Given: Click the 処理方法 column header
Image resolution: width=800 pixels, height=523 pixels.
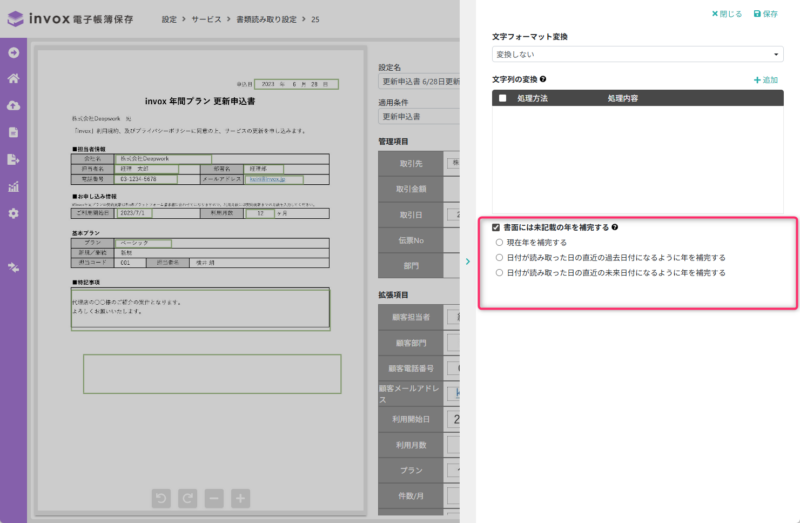Looking at the screenshot, I should 532,98.
